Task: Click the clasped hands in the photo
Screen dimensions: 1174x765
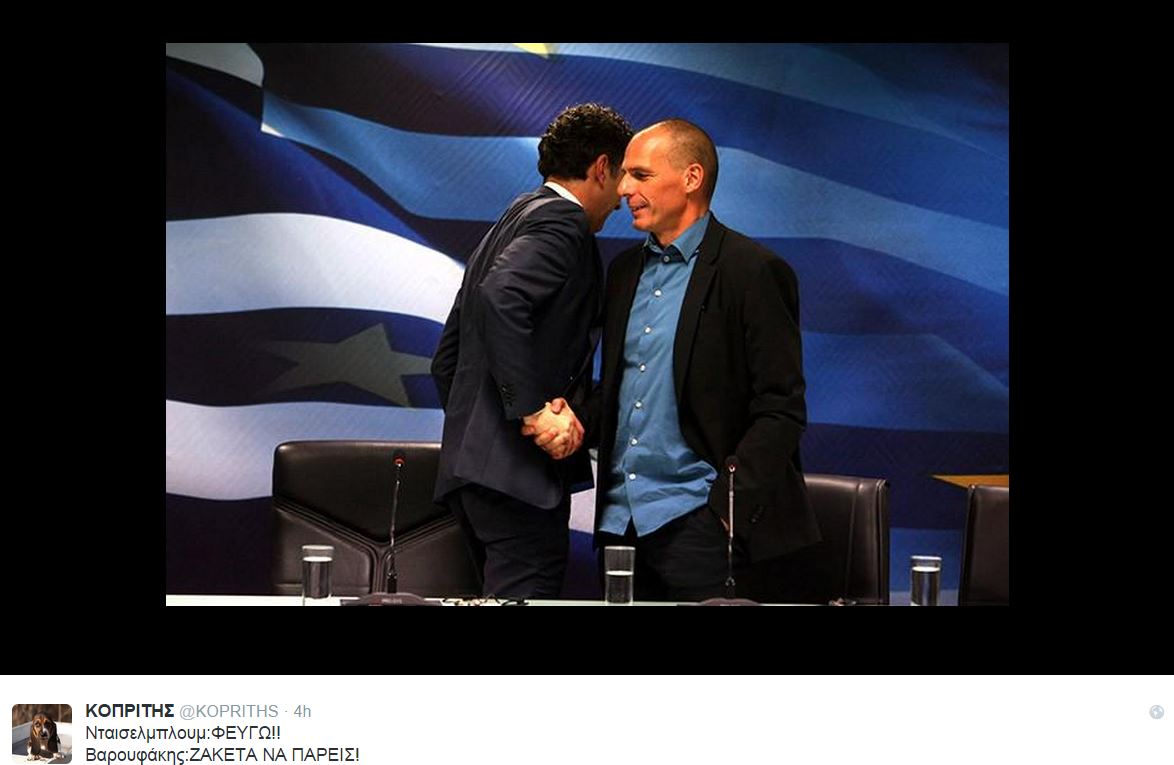Action: pyautogui.click(x=553, y=427)
